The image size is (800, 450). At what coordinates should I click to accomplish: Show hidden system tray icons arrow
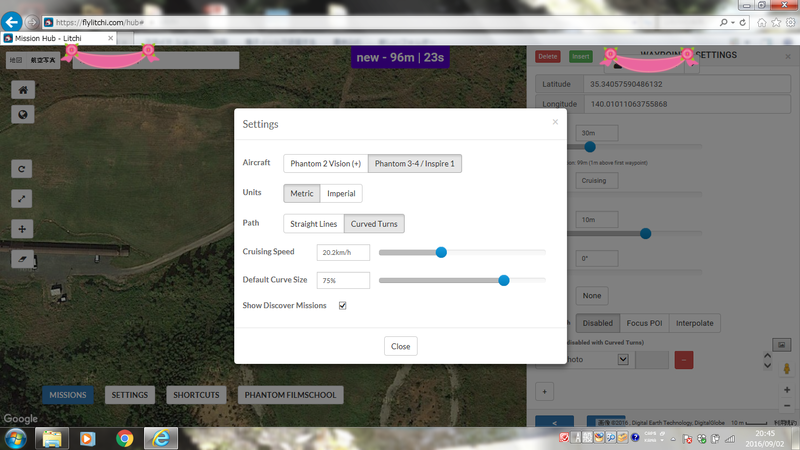(673, 439)
